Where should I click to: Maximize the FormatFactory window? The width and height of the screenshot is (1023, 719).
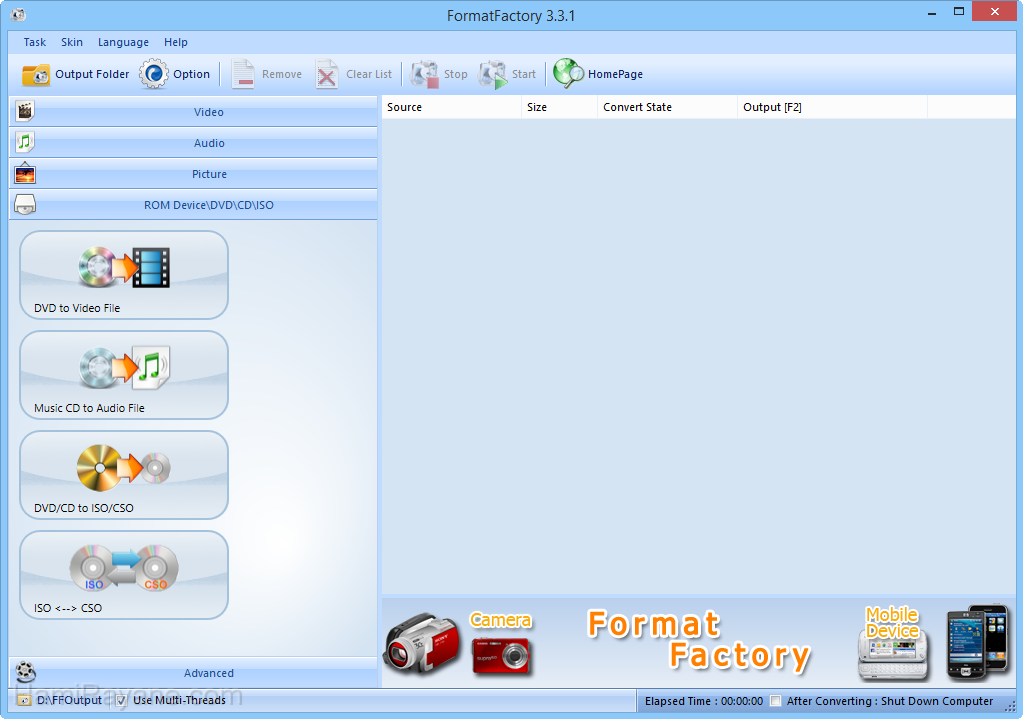pyautogui.click(x=958, y=12)
